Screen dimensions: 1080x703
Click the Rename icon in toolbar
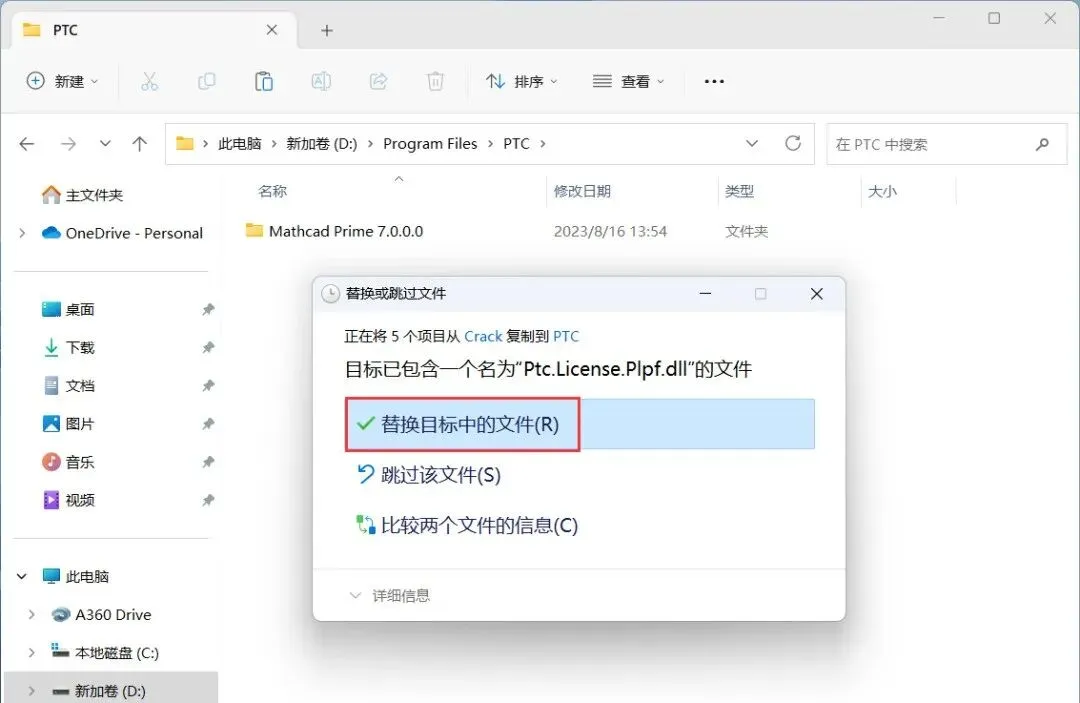(321, 81)
